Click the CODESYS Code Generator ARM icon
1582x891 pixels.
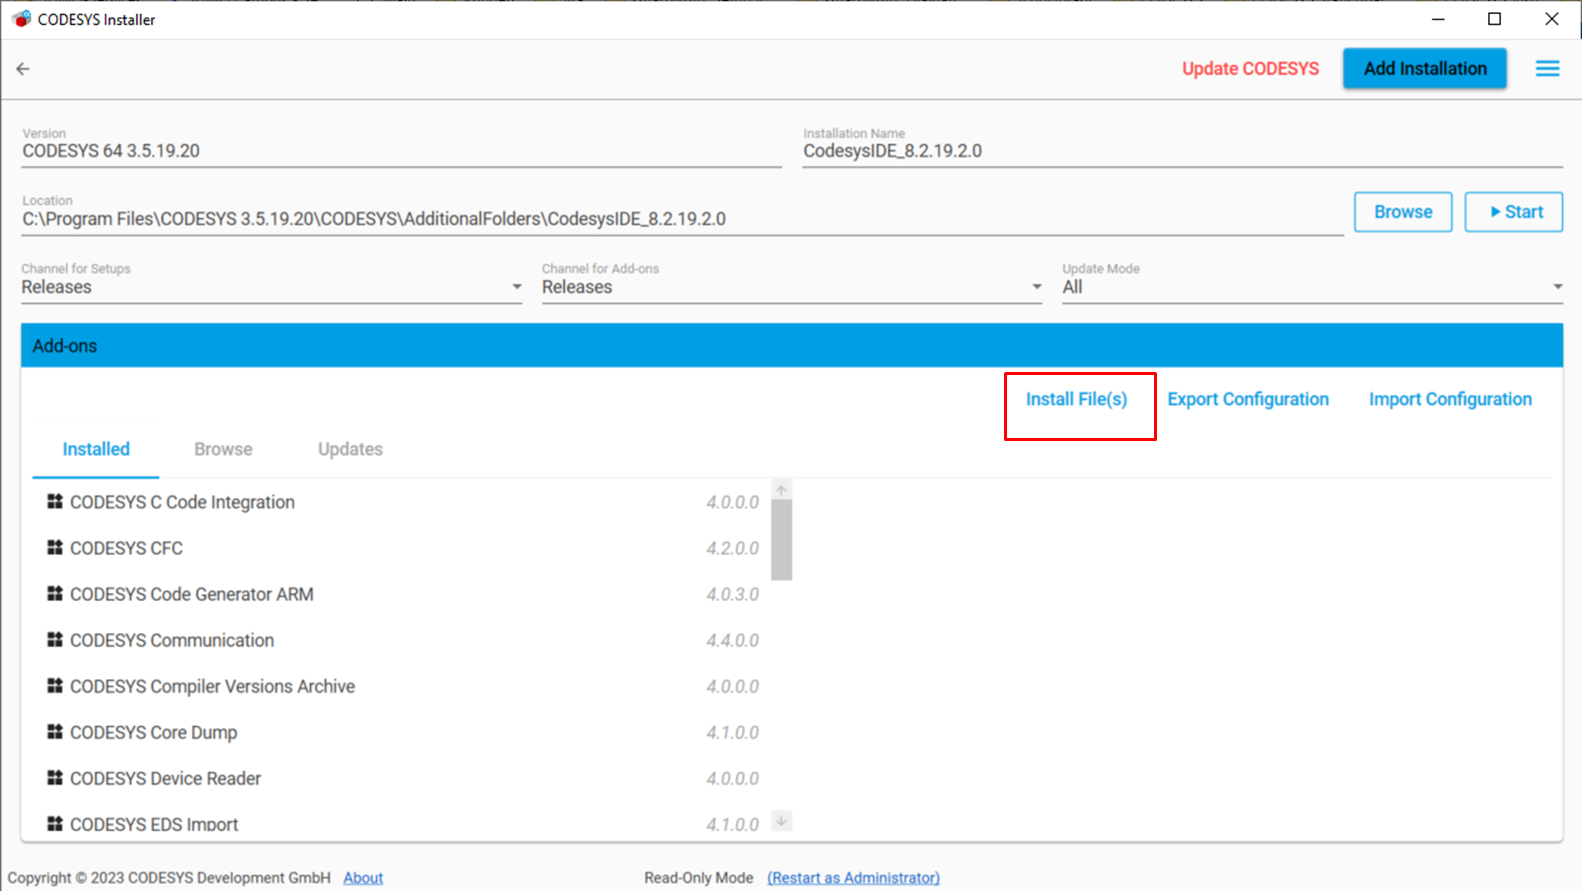55,594
